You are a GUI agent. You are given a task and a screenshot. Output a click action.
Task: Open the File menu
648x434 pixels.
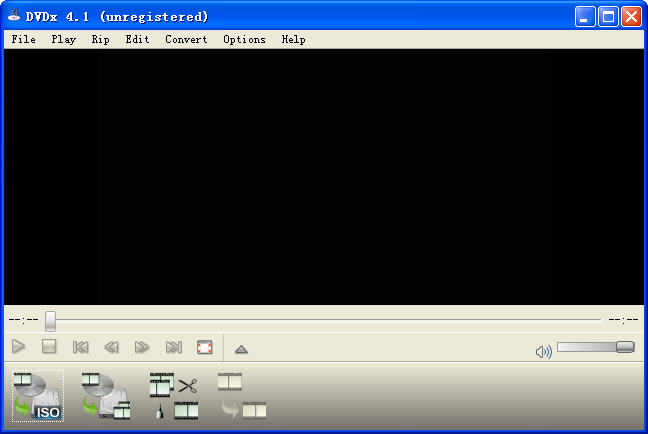(24, 40)
